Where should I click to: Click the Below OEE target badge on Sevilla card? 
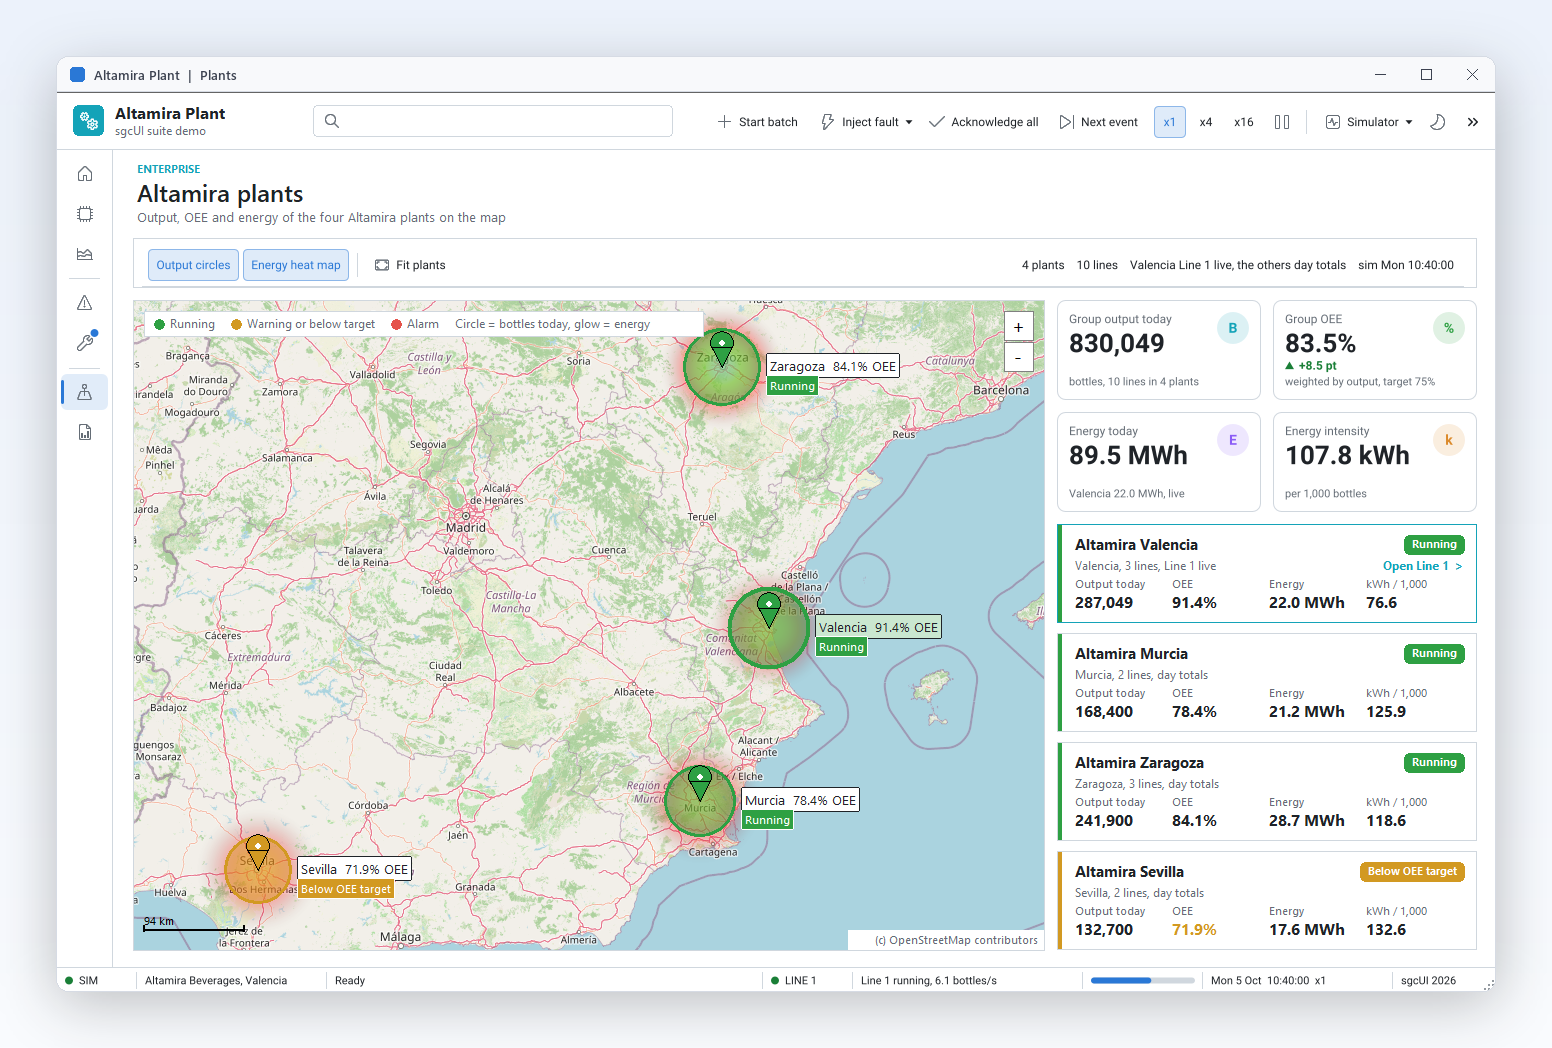tap(1412, 872)
